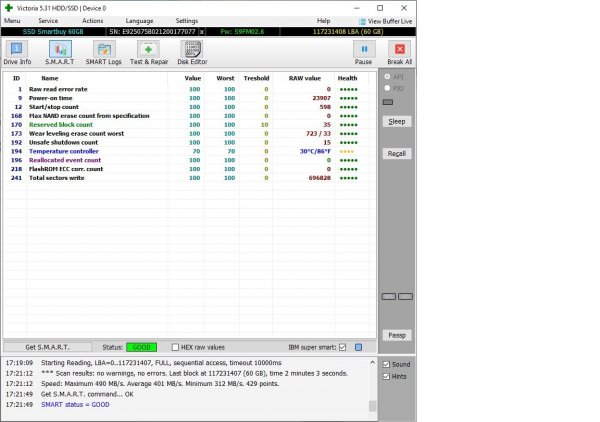Select the Temperature controller row
The image size is (600, 422).
[64, 151]
